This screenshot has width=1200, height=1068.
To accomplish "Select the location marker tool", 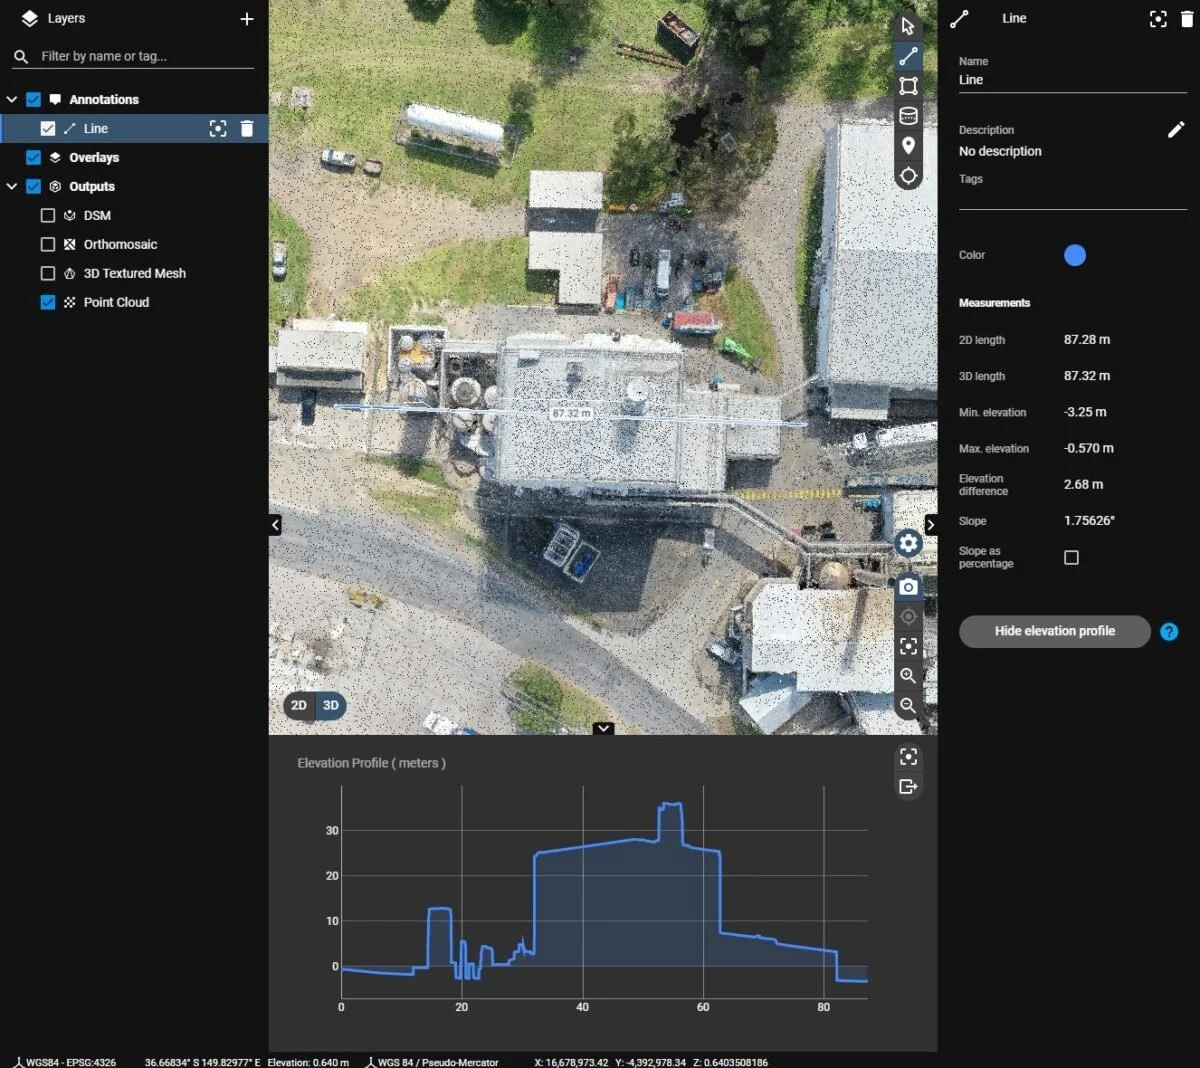I will (908, 146).
